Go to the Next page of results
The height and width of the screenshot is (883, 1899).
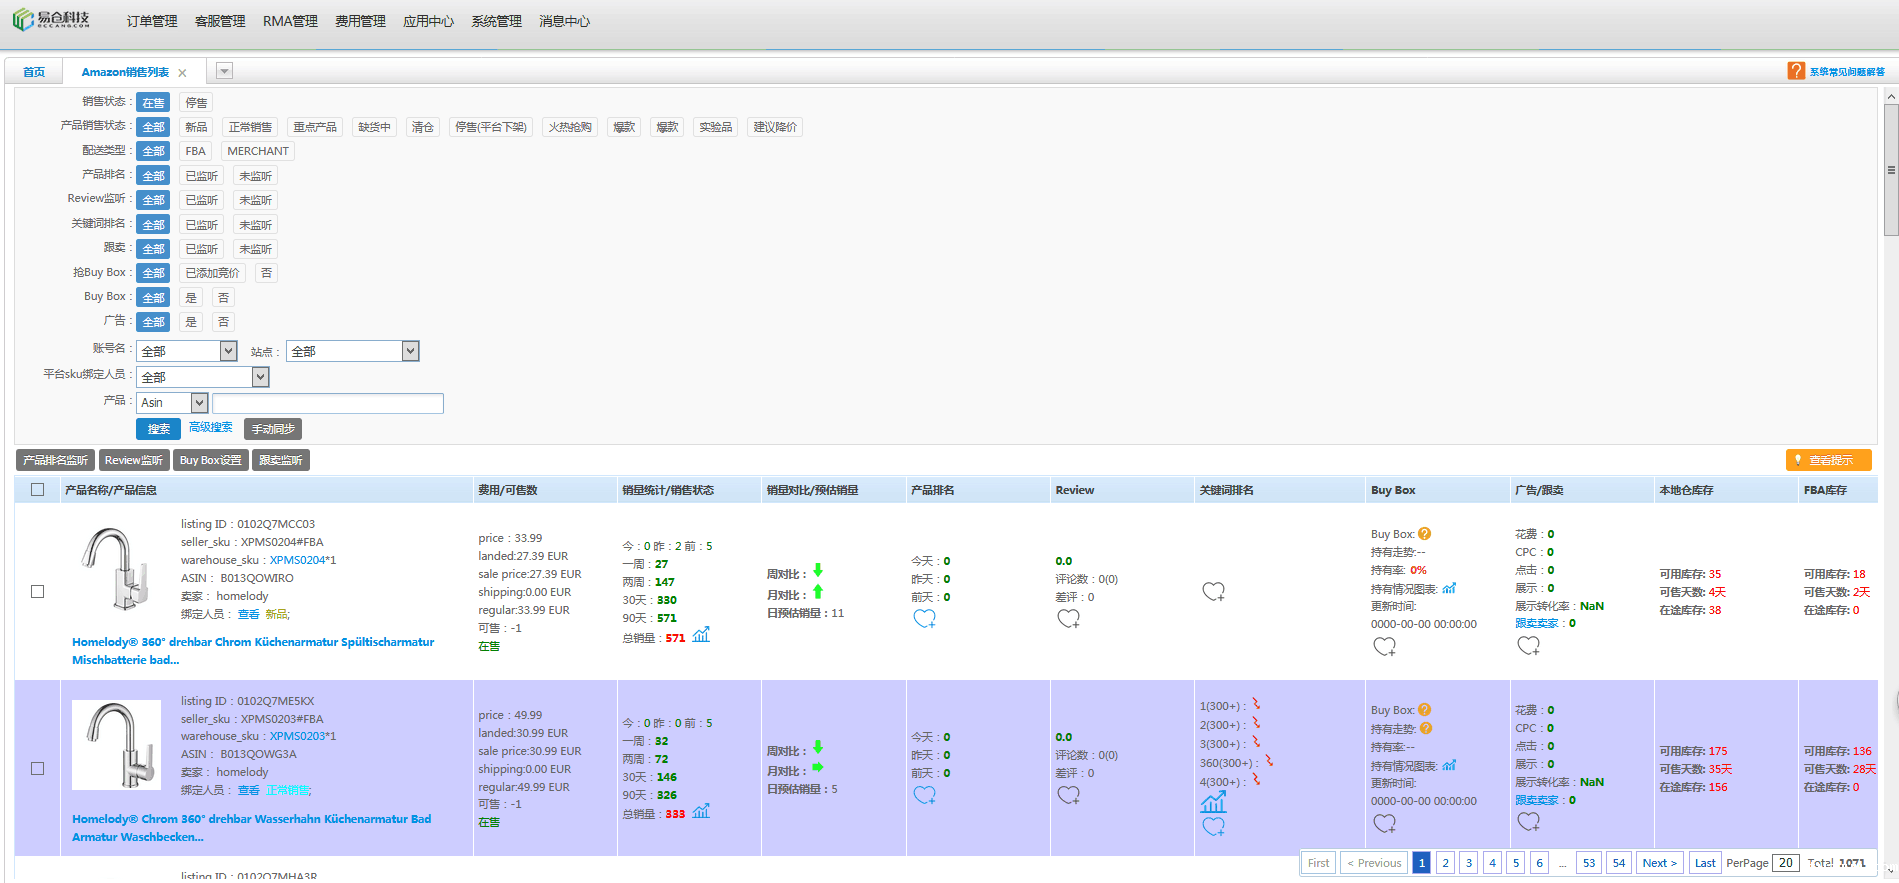pyautogui.click(x=1659, y=863)
